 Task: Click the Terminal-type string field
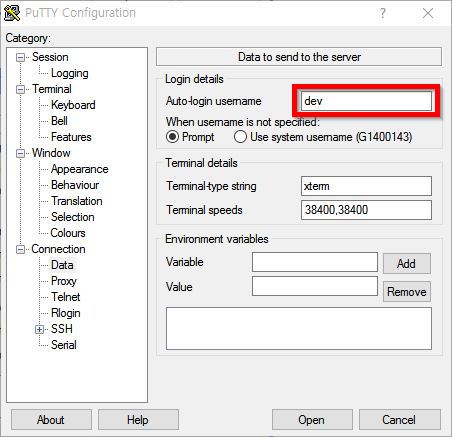(x=366, y=186)
